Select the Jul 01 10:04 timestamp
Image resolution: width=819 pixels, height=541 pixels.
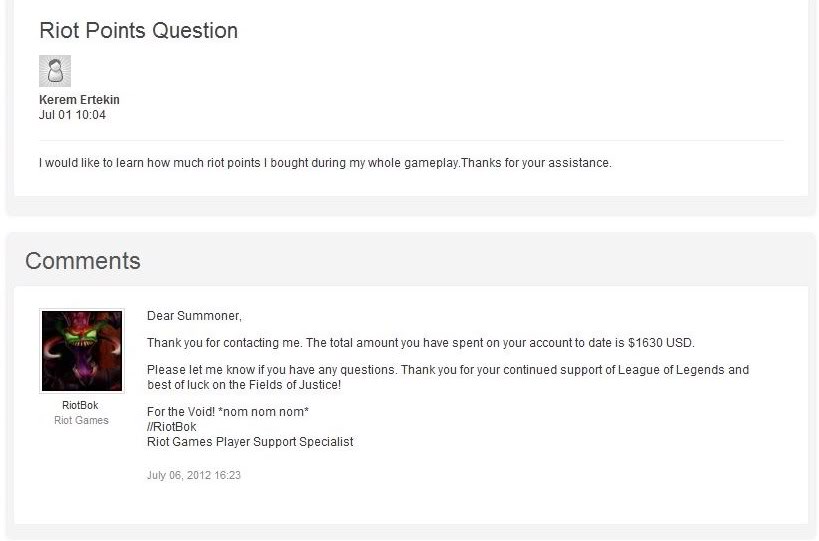pyautogui.click(x=73, y=115)
